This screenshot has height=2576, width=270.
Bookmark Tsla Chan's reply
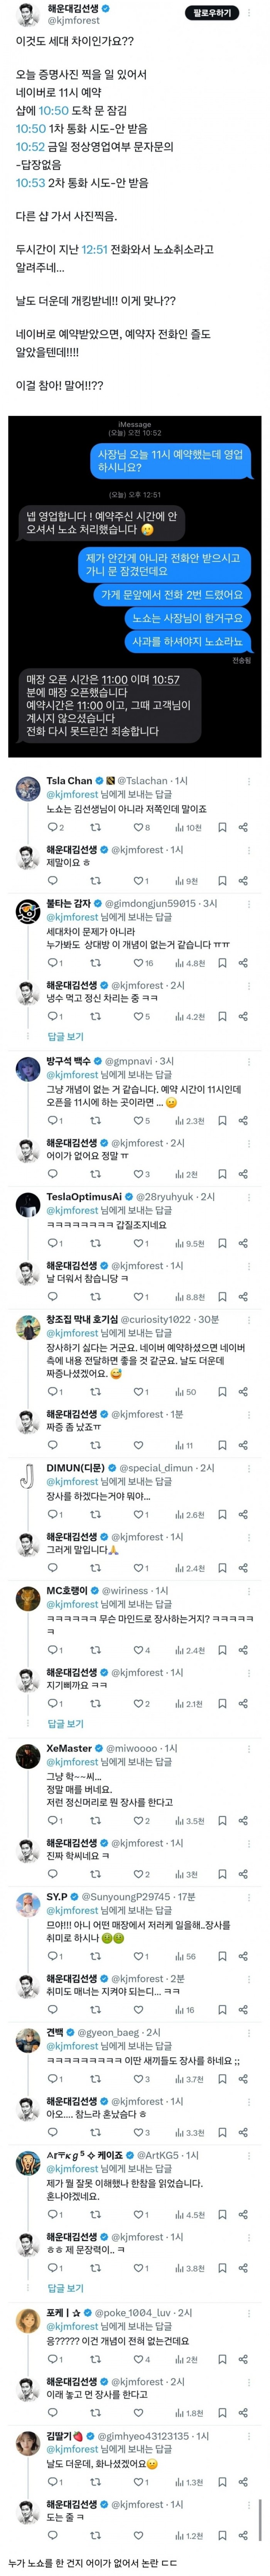click(222, 827)
